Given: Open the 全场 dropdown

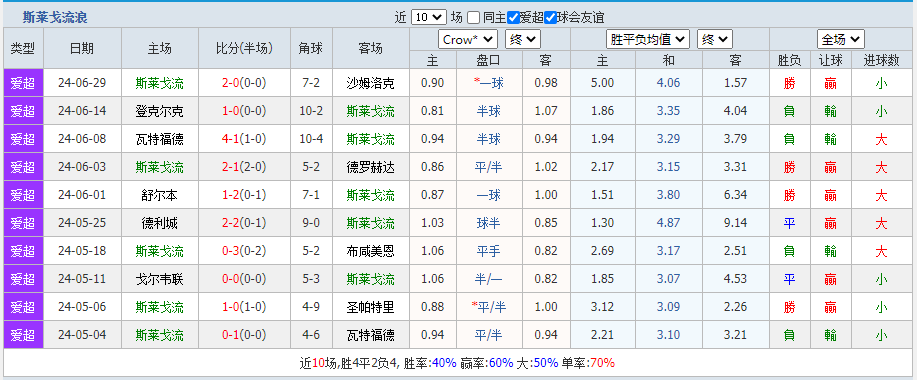Looking at the screenshot, I should click(841, 39).
